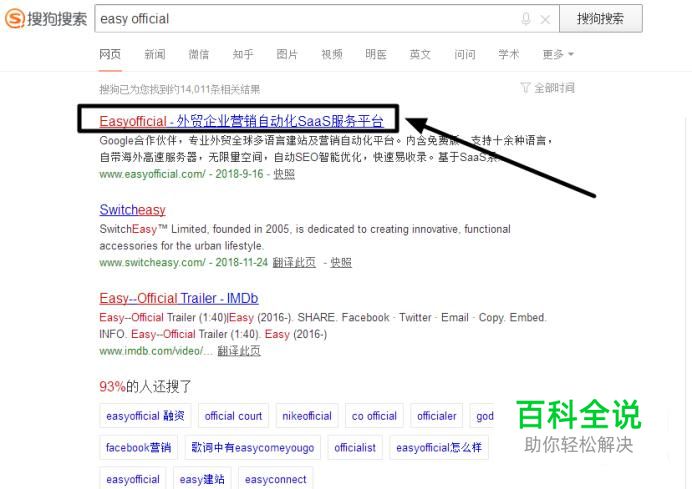The image size is (692, 489).
Task: Open the Easyofficial SaaS服务平台 result link
Action: coord(241,121)
